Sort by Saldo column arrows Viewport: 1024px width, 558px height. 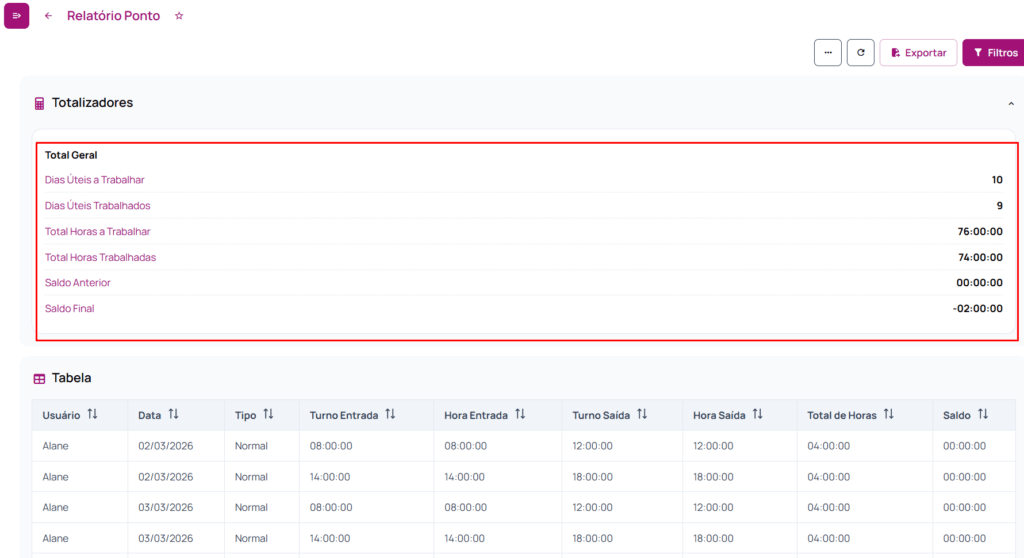click(982, 414)
